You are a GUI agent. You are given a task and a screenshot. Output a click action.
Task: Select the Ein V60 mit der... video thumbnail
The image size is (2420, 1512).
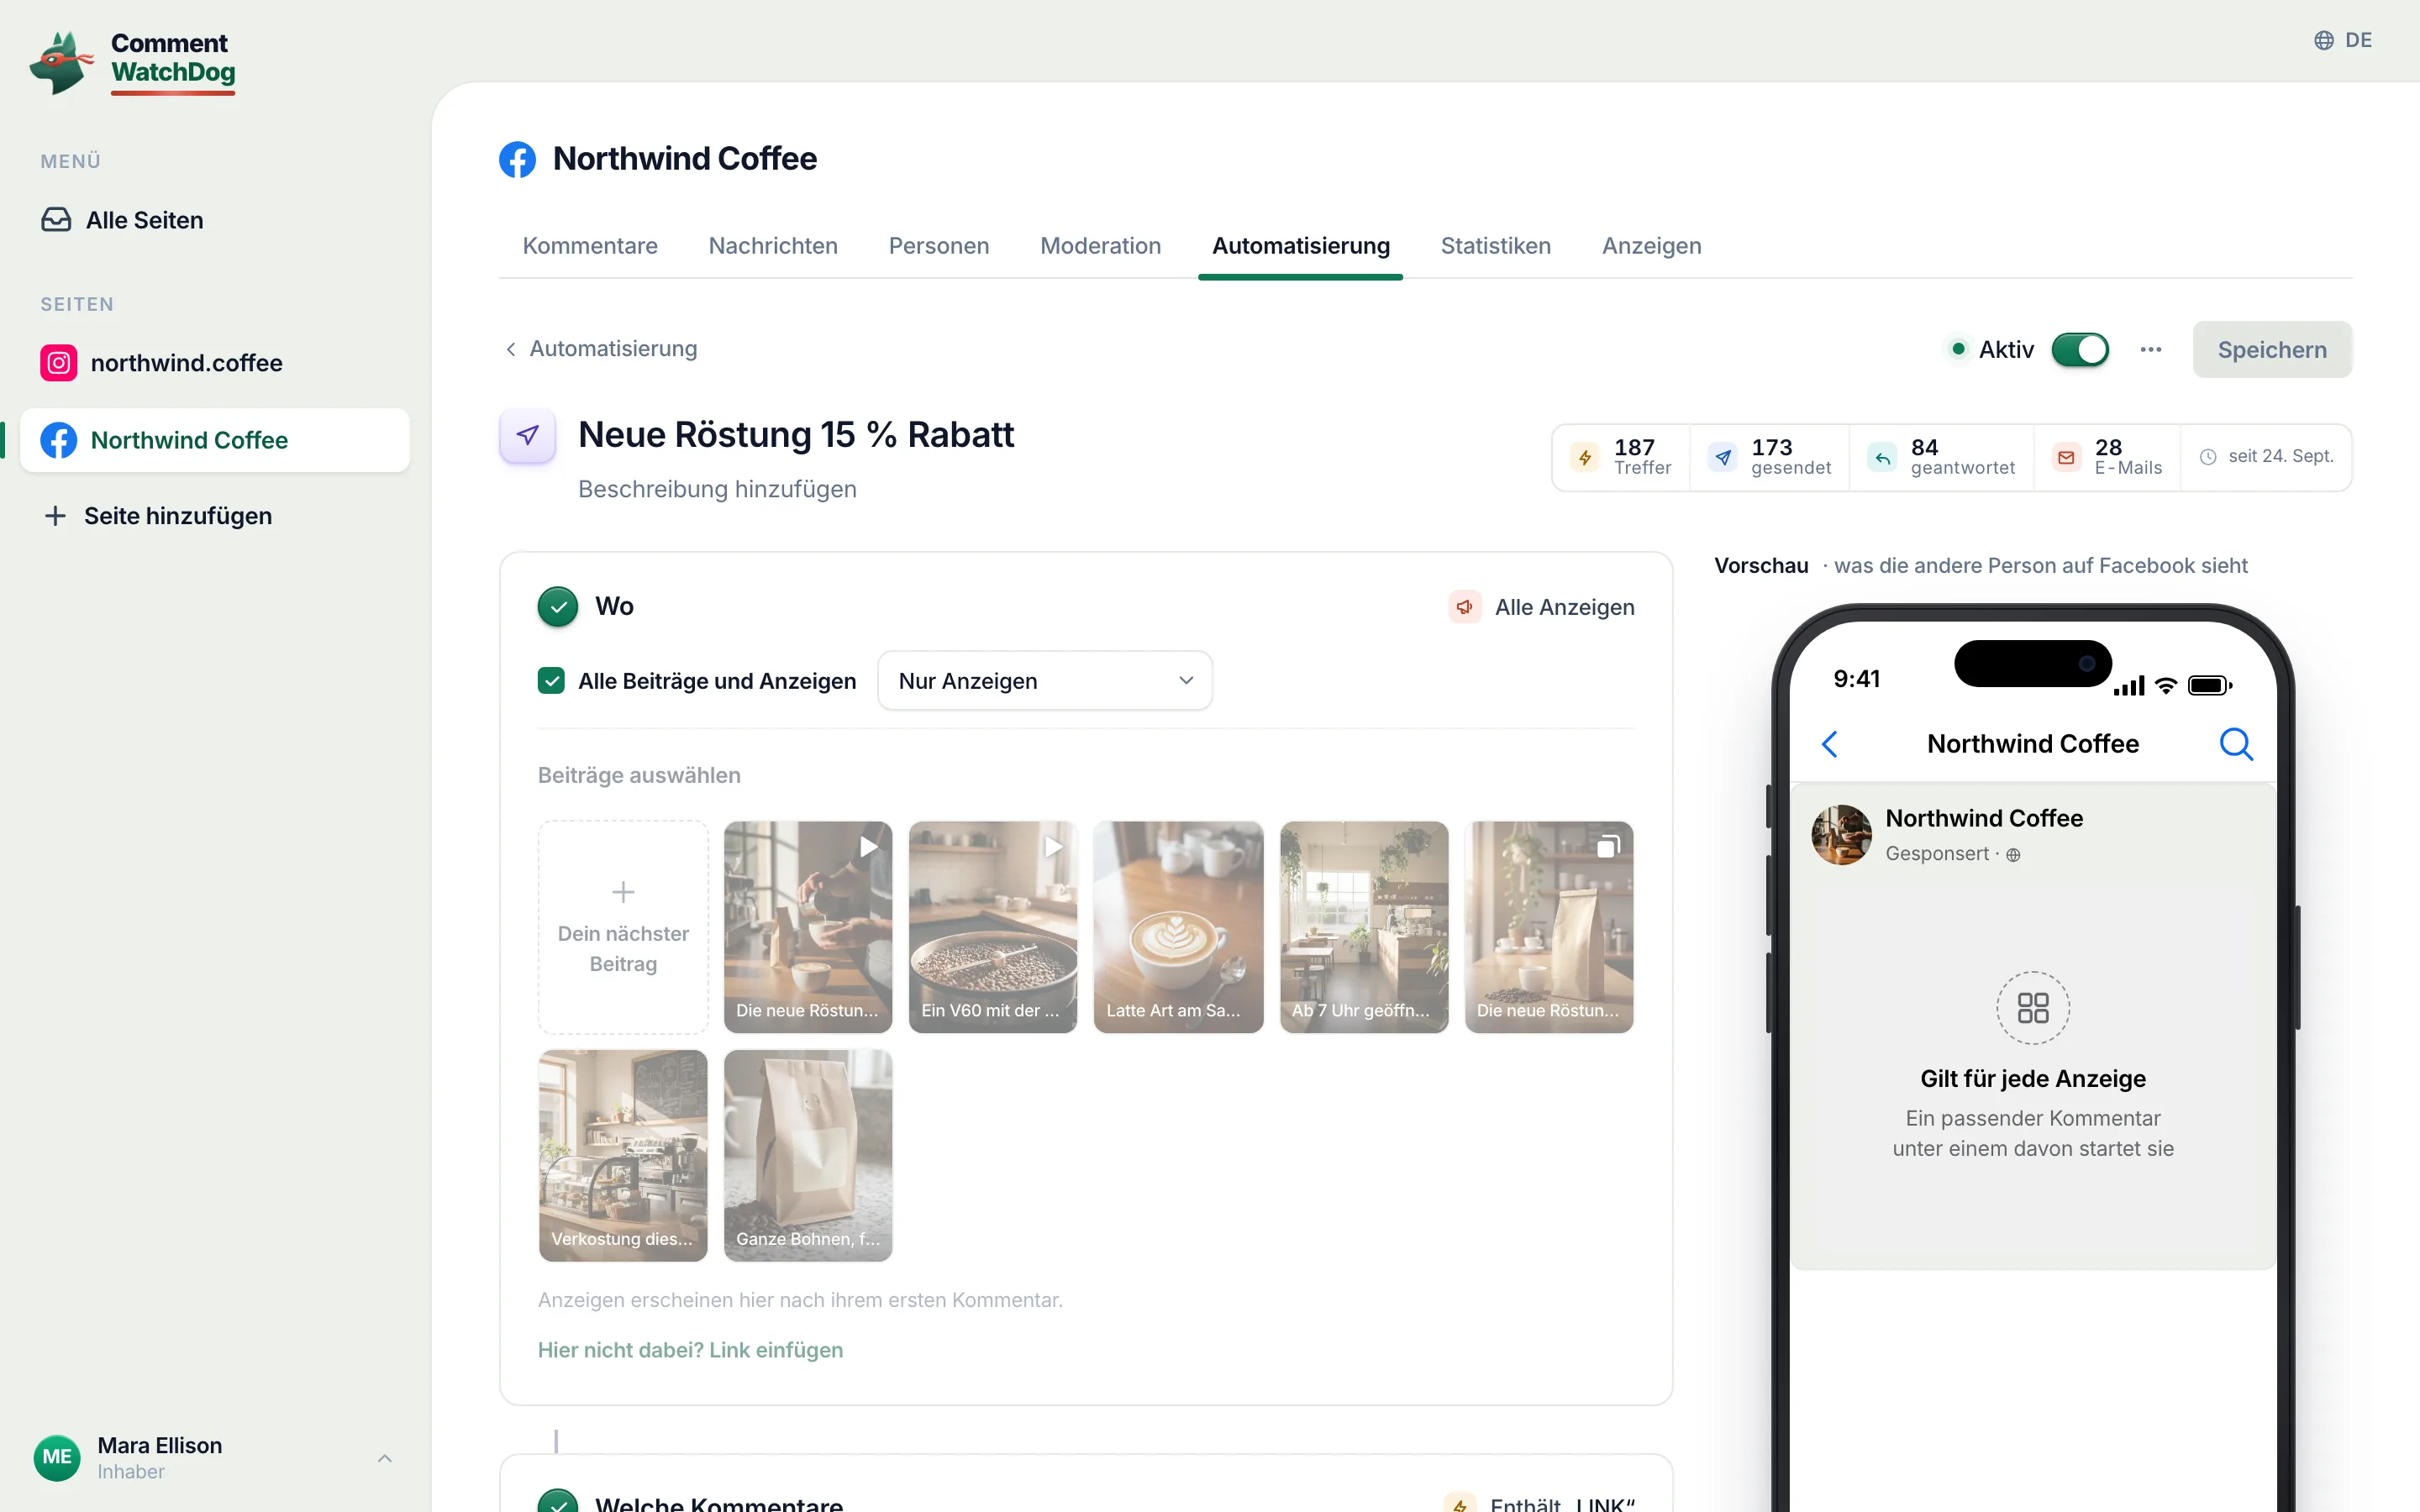(993, 927)
